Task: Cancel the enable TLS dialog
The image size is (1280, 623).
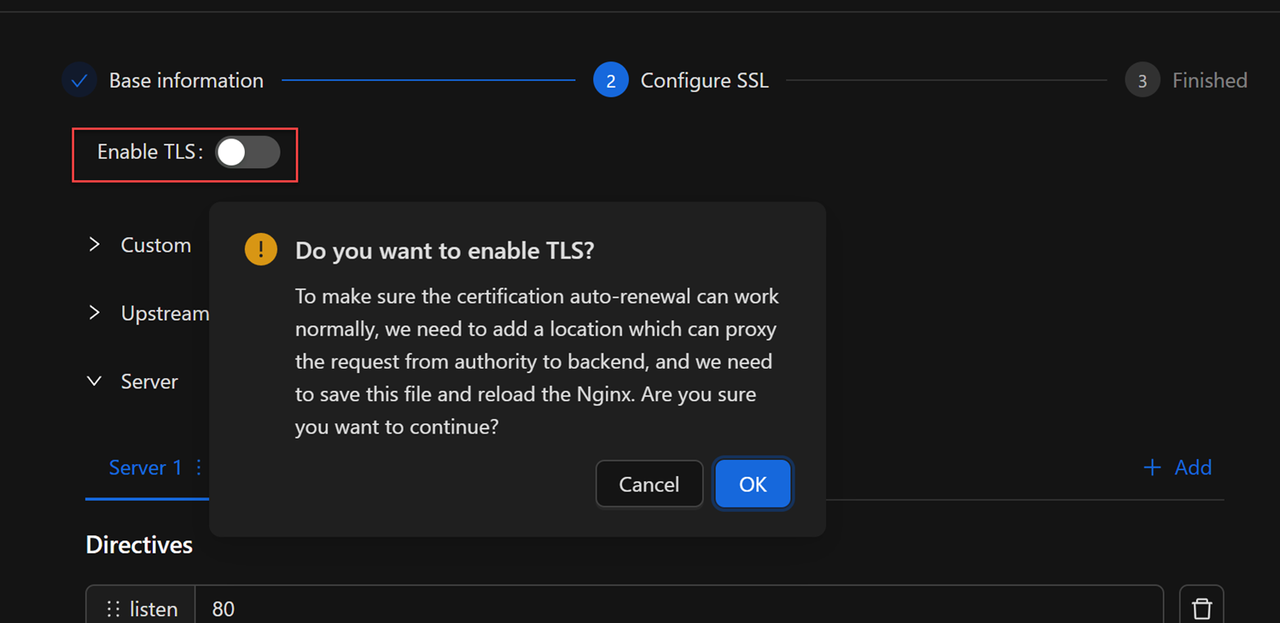Action: 648,483
